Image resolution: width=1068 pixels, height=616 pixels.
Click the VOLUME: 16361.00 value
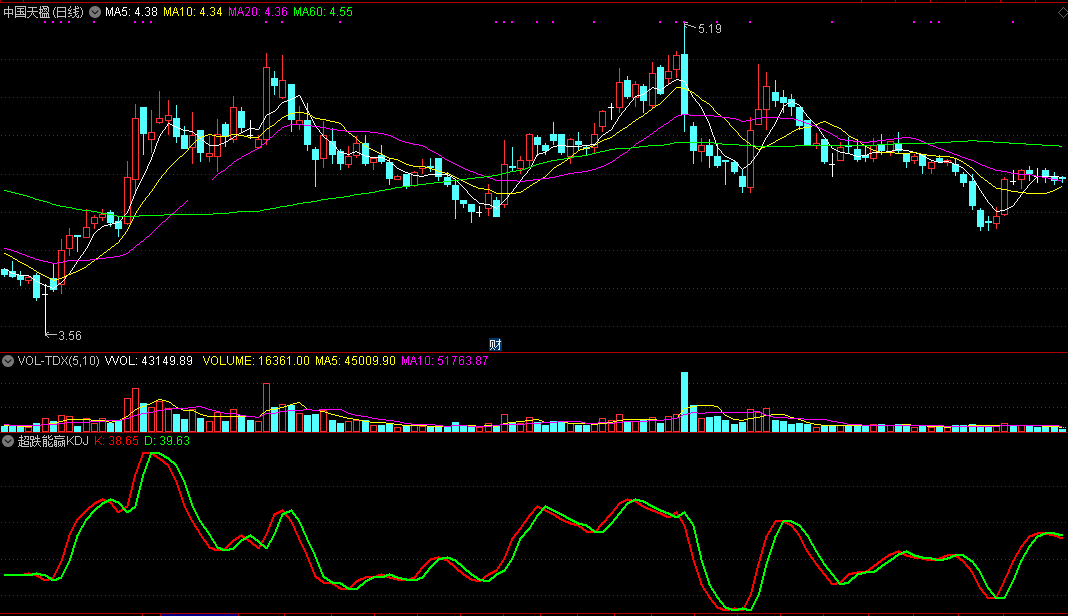point(256,361)
